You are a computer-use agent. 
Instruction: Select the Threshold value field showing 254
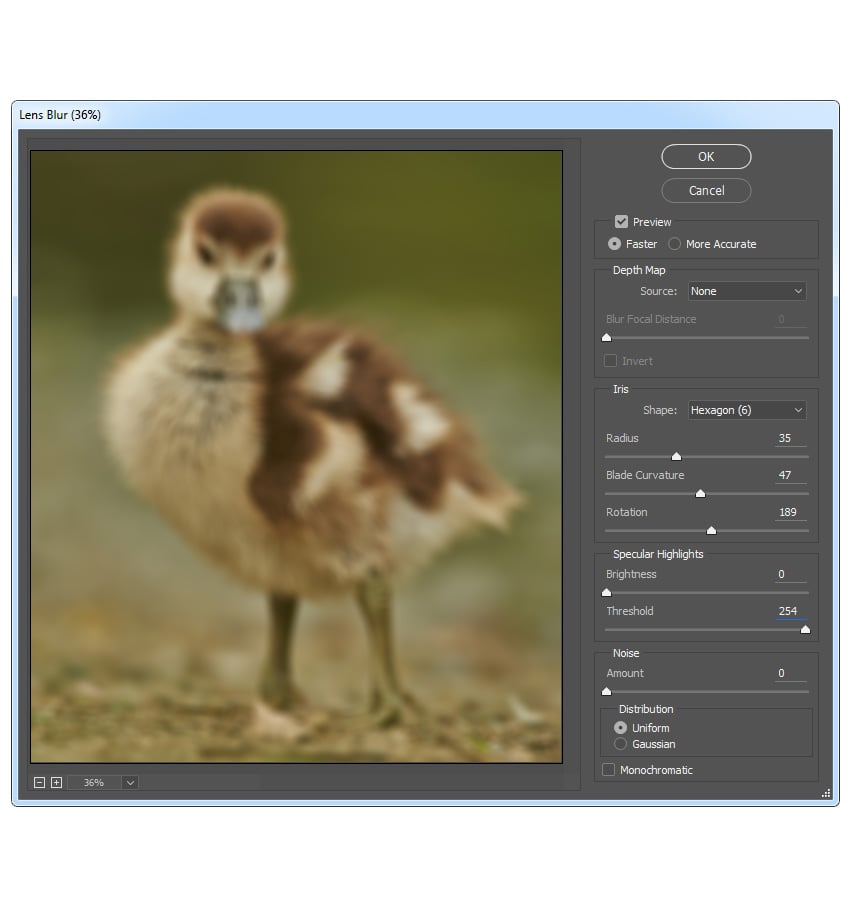[787, 611]
